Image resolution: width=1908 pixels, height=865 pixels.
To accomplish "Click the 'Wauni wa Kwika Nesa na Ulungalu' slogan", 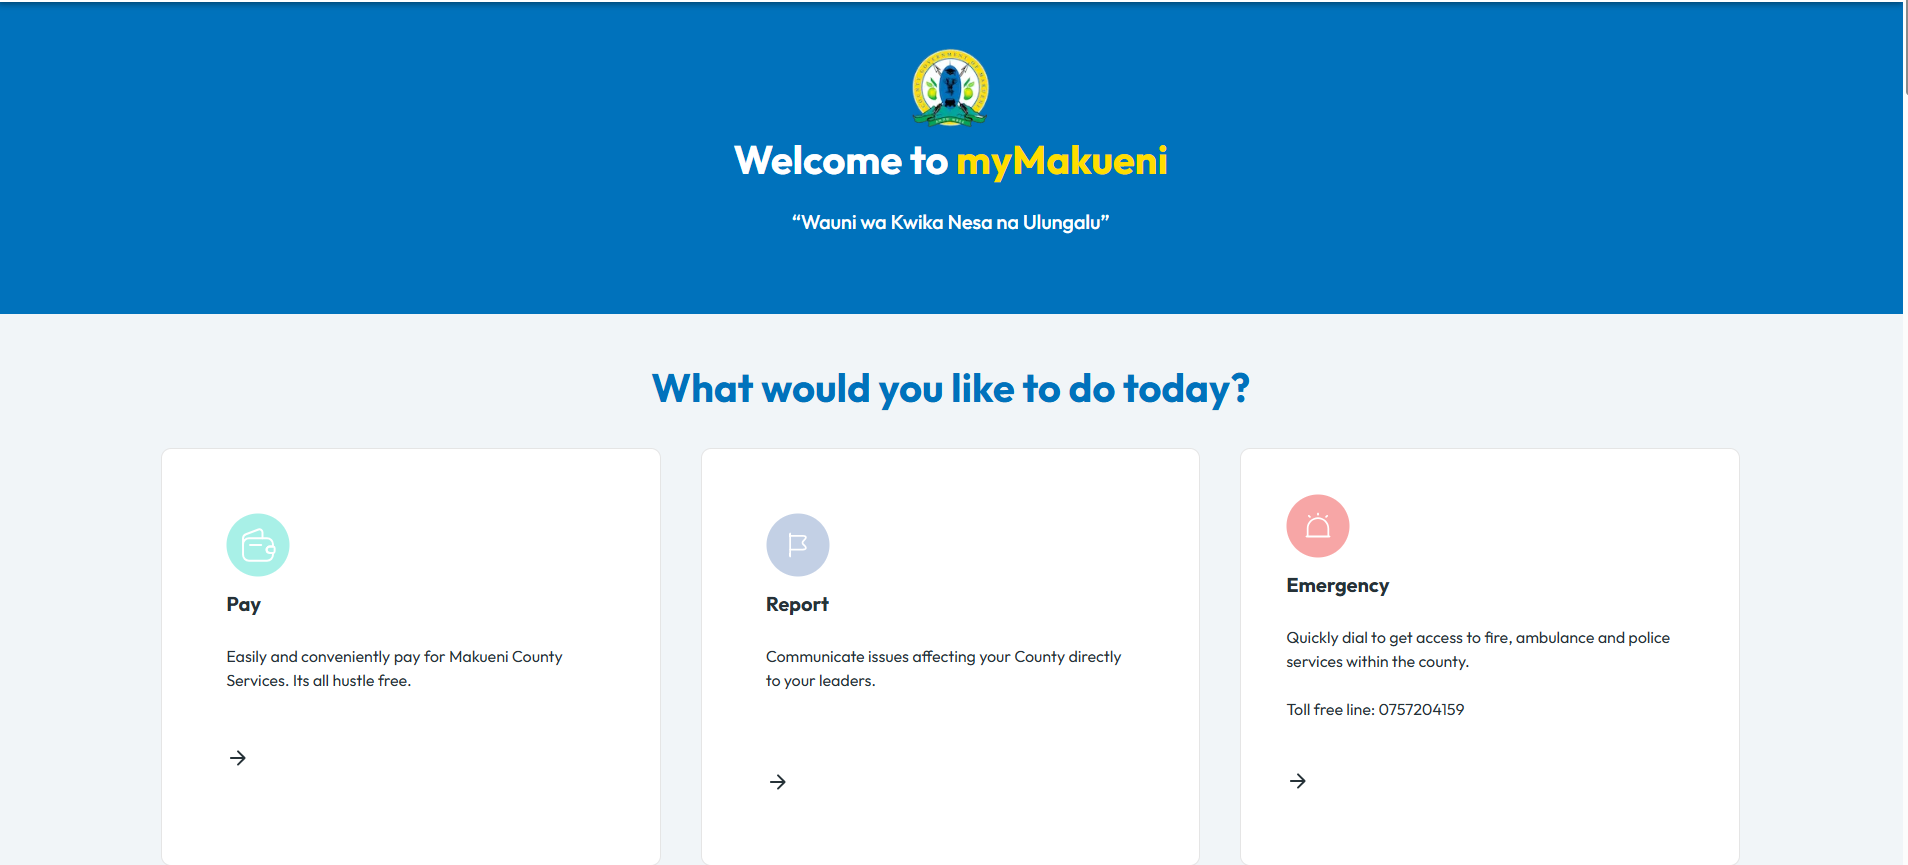I will [x=951, y=222].
